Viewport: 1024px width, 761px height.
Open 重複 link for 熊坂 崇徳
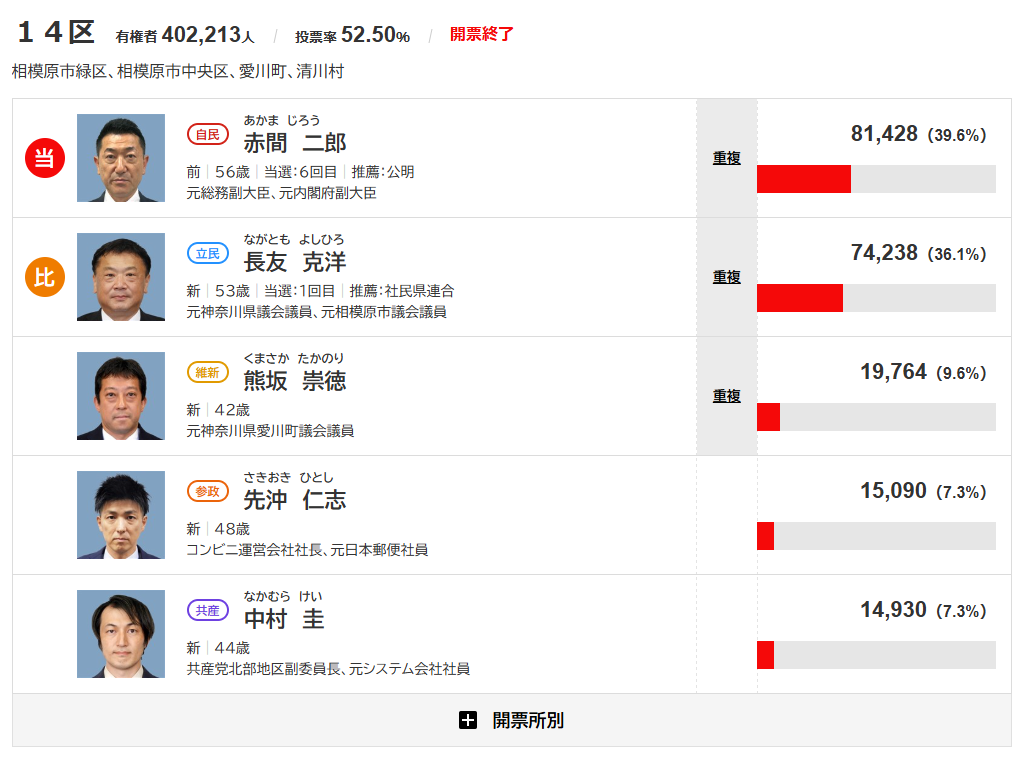click(727, 396)
